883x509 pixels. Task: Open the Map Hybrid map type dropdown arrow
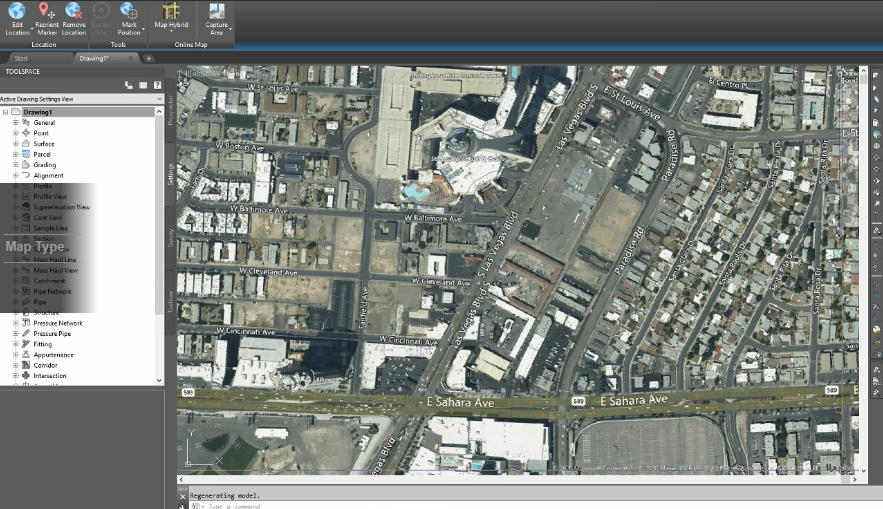point(171,33)
